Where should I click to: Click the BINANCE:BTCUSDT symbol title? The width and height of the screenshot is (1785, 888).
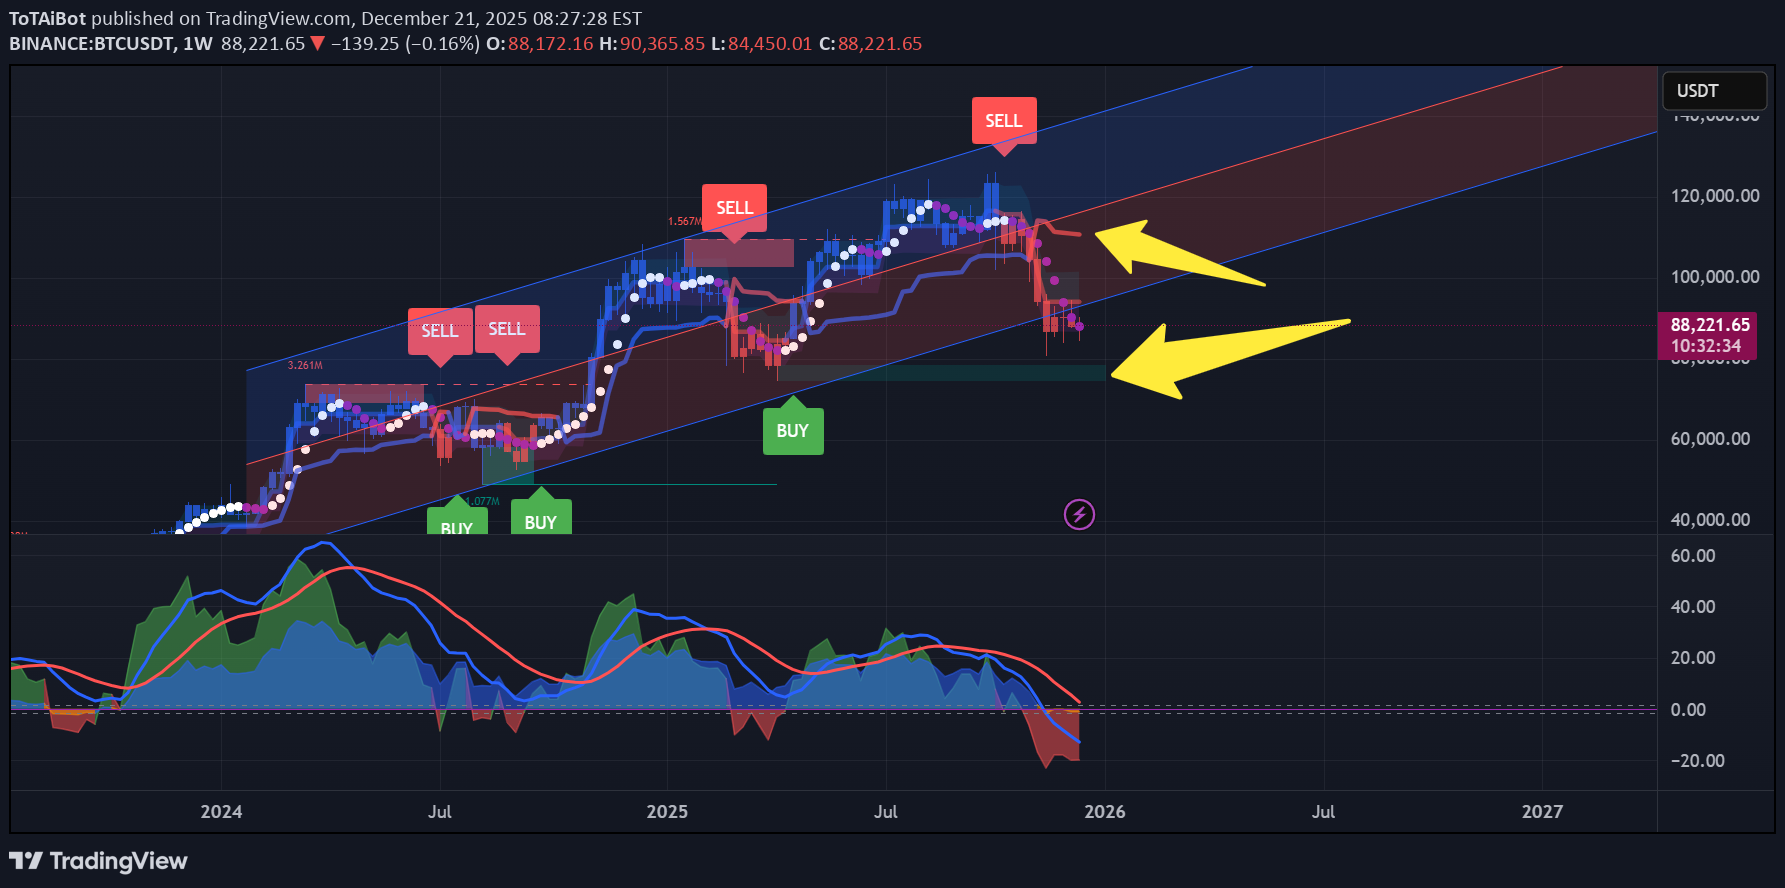(93, 44)
